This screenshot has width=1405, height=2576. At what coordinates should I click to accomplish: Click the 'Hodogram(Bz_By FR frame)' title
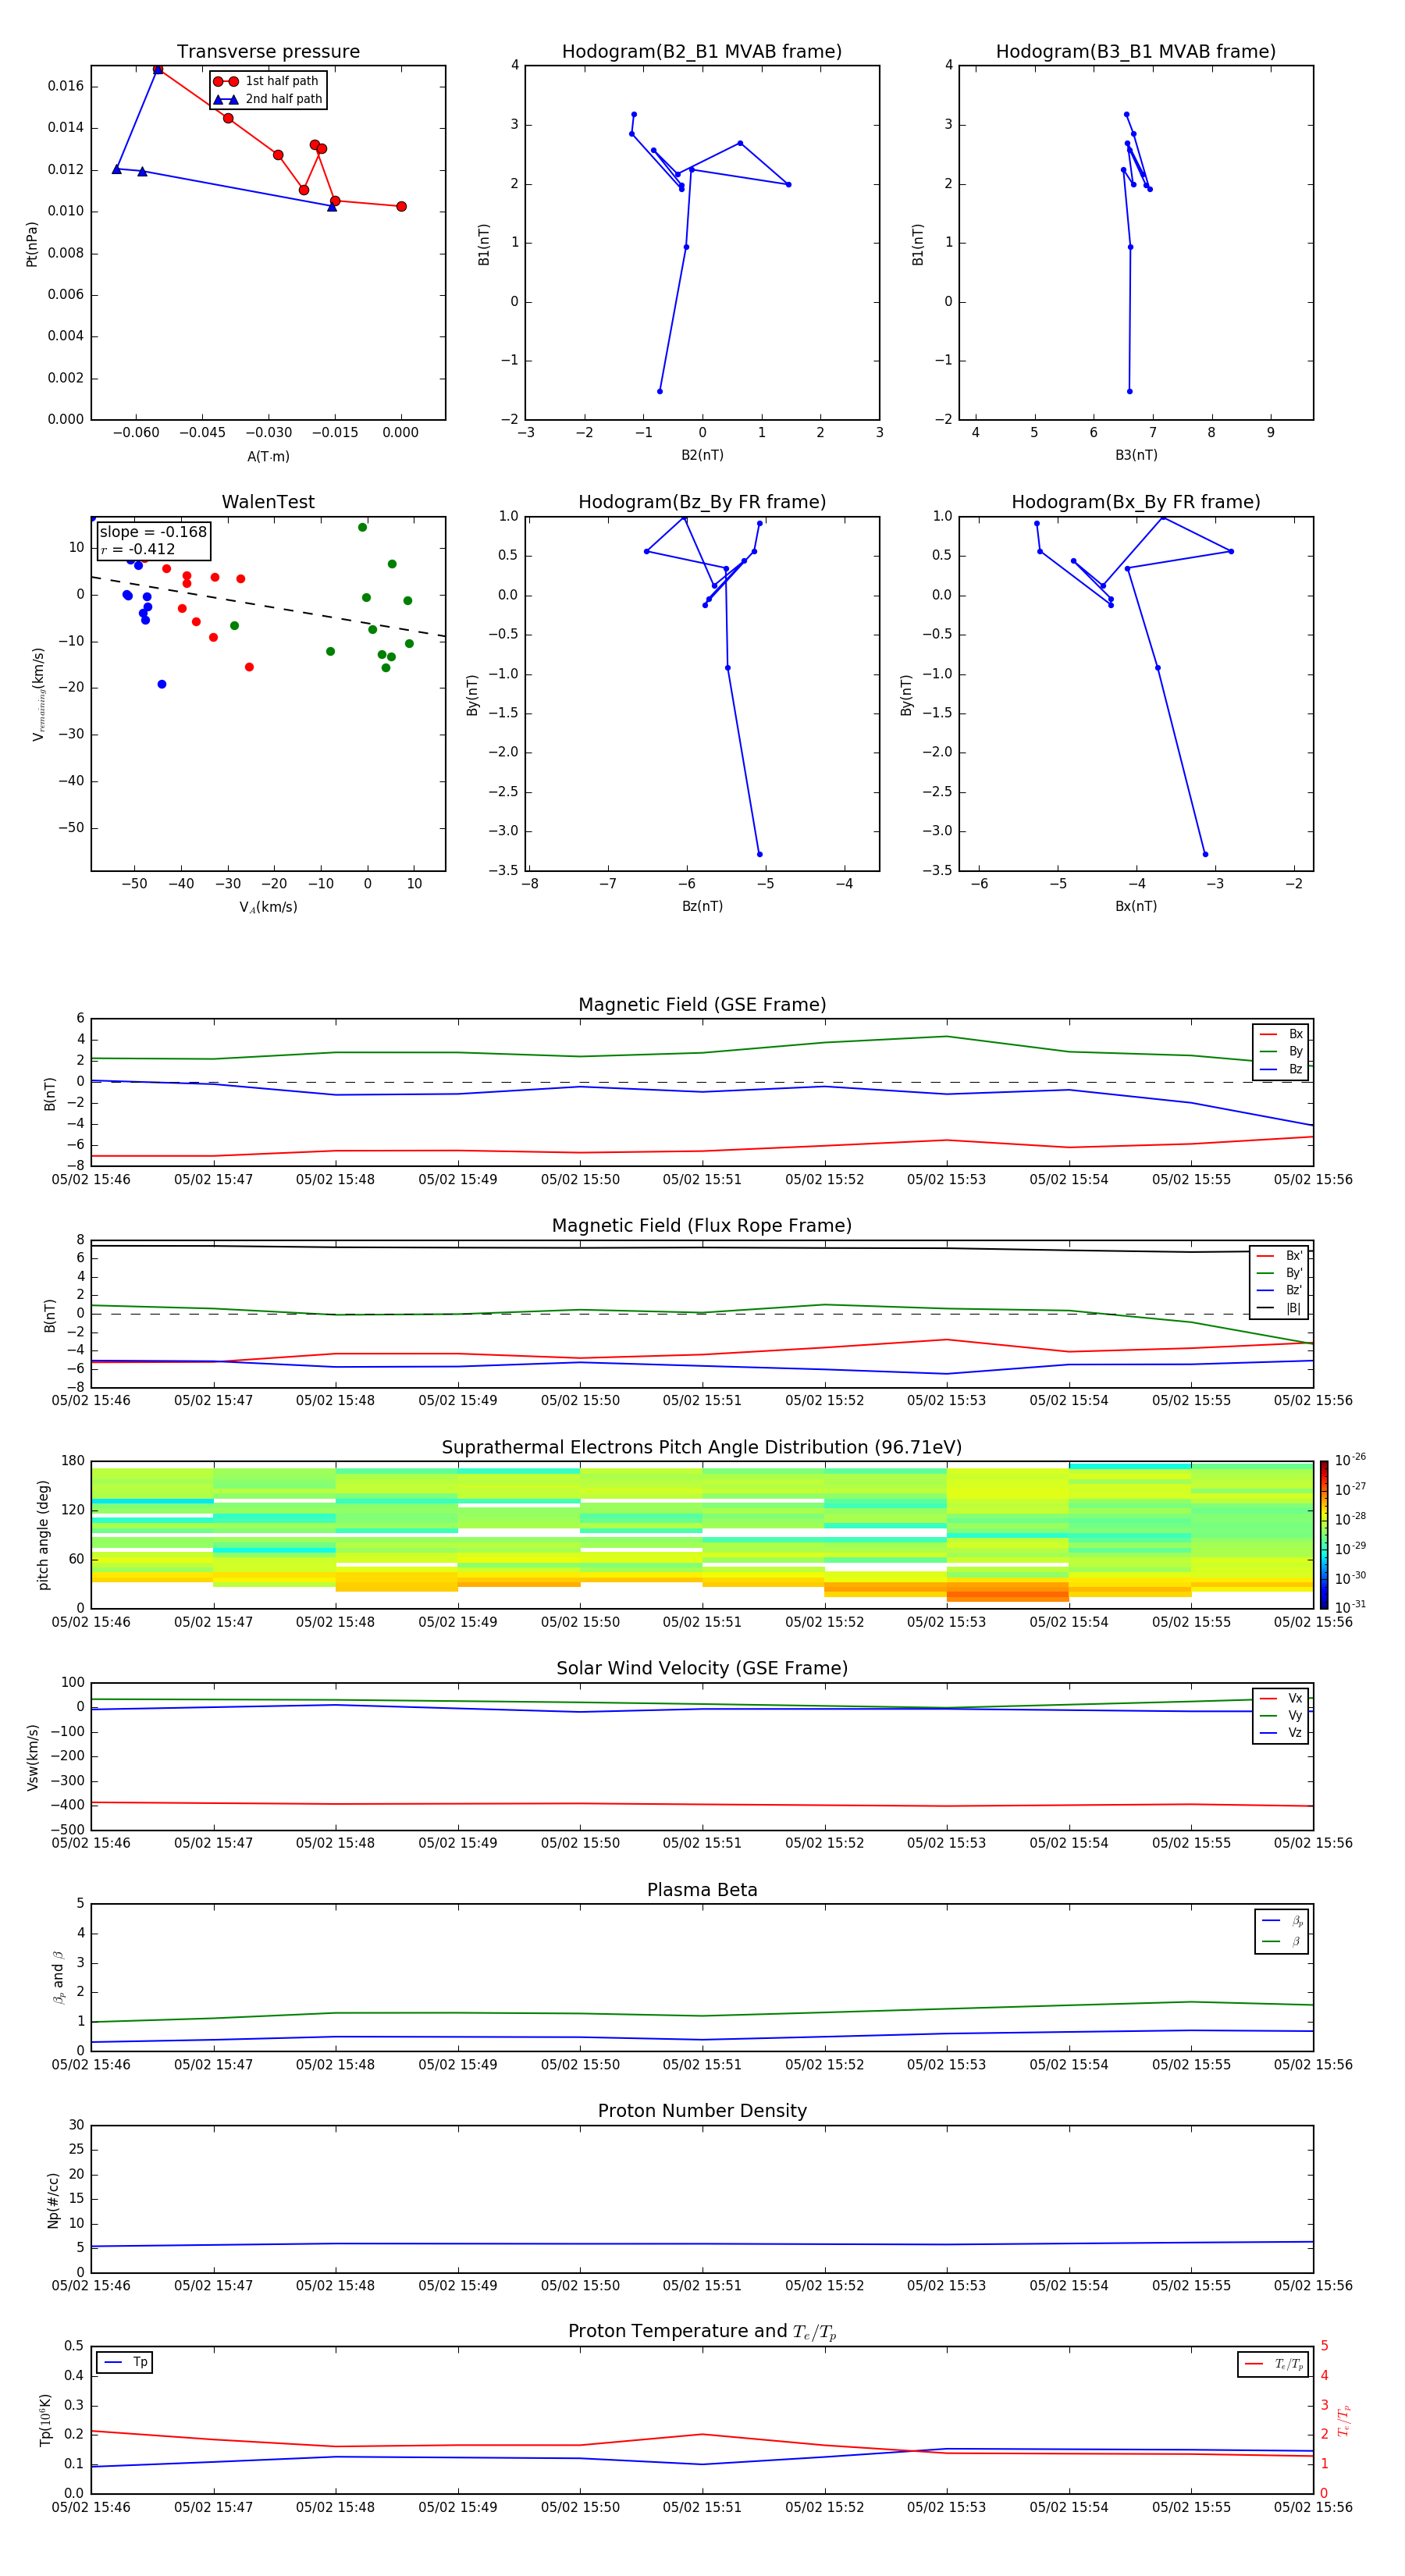[702, 502]
